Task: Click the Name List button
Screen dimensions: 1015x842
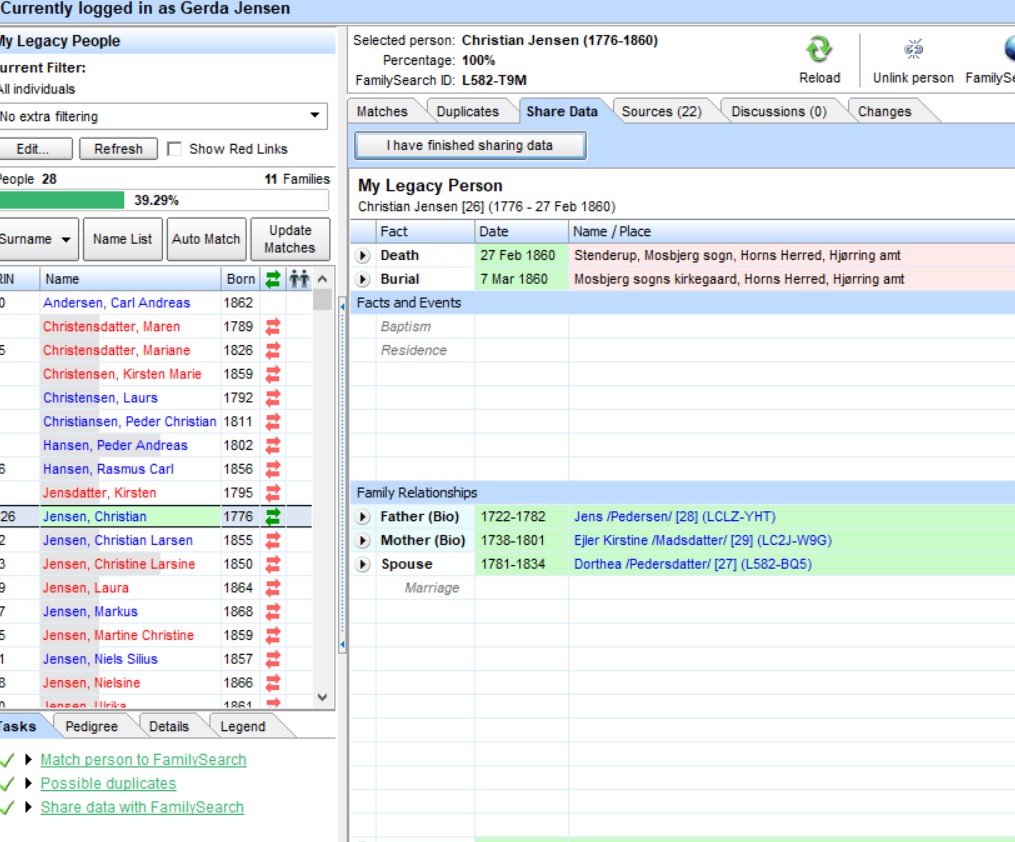Action: (x=122, y=239)
